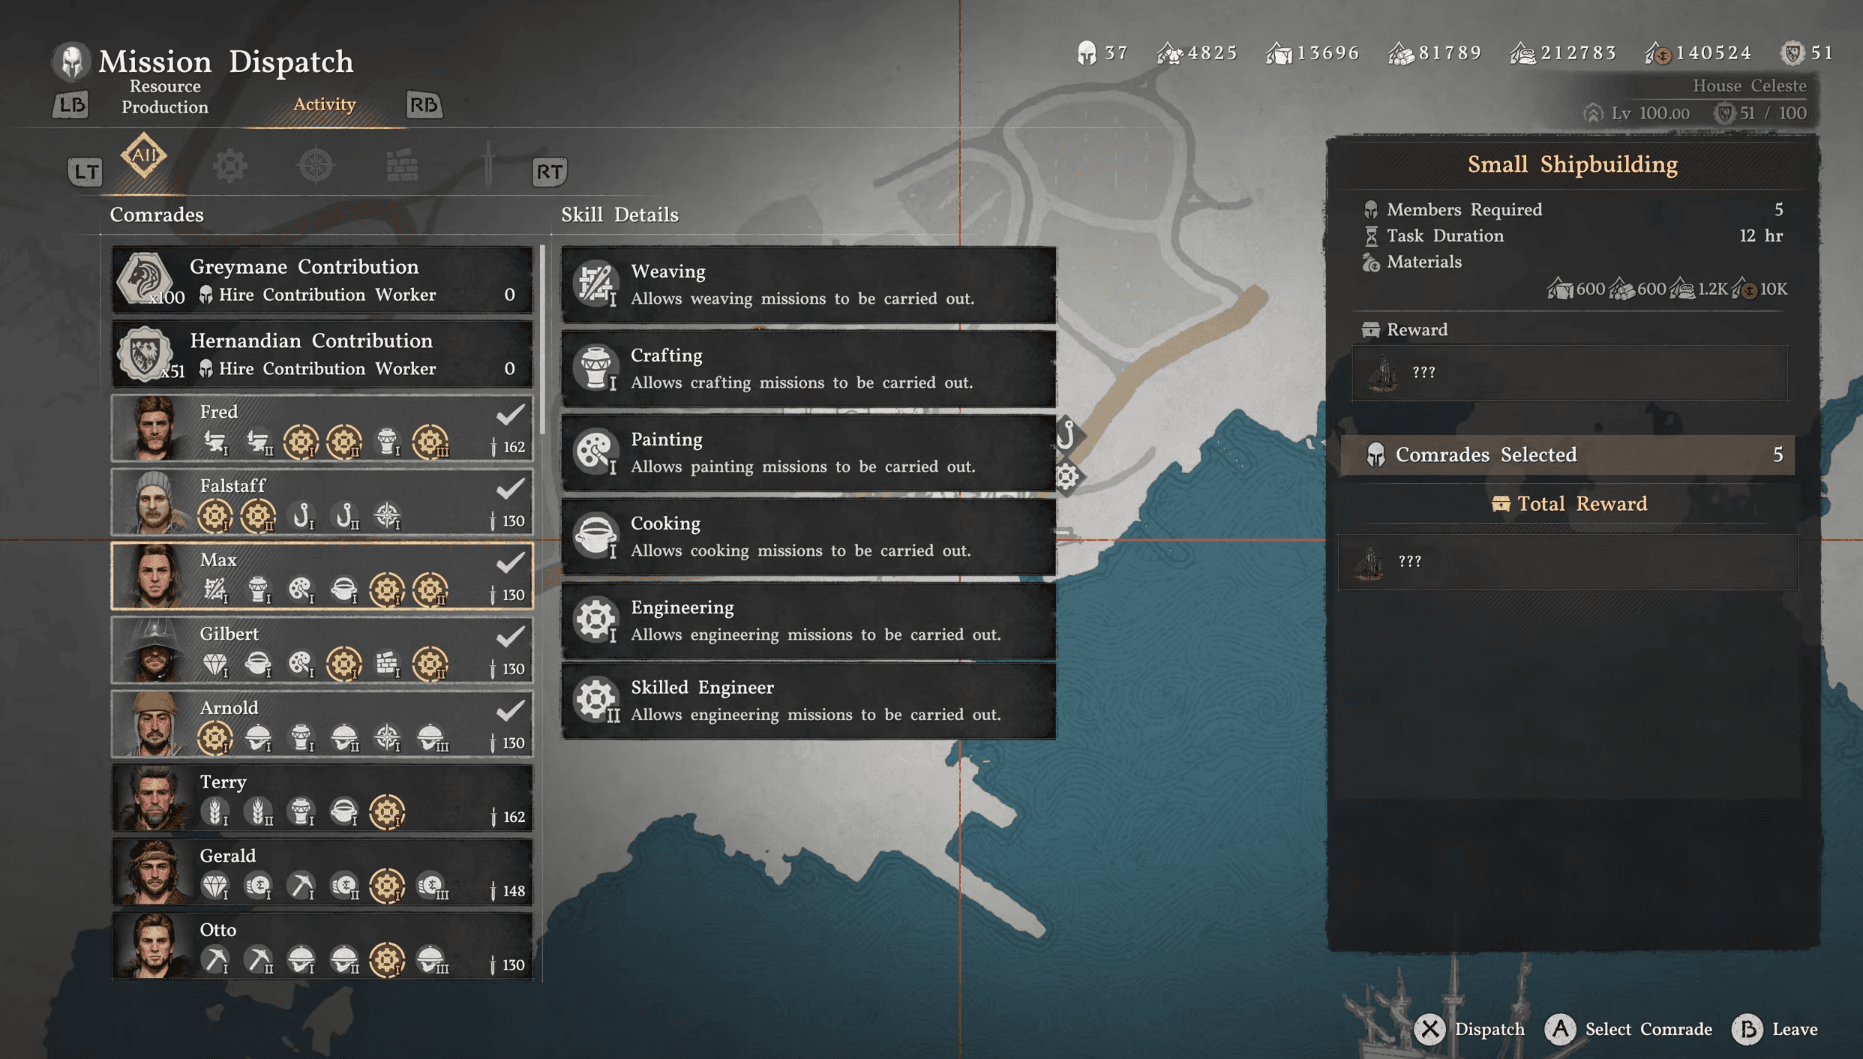Switch to the Resource Production tab
1863x1059 pixels.
[165, 96]
